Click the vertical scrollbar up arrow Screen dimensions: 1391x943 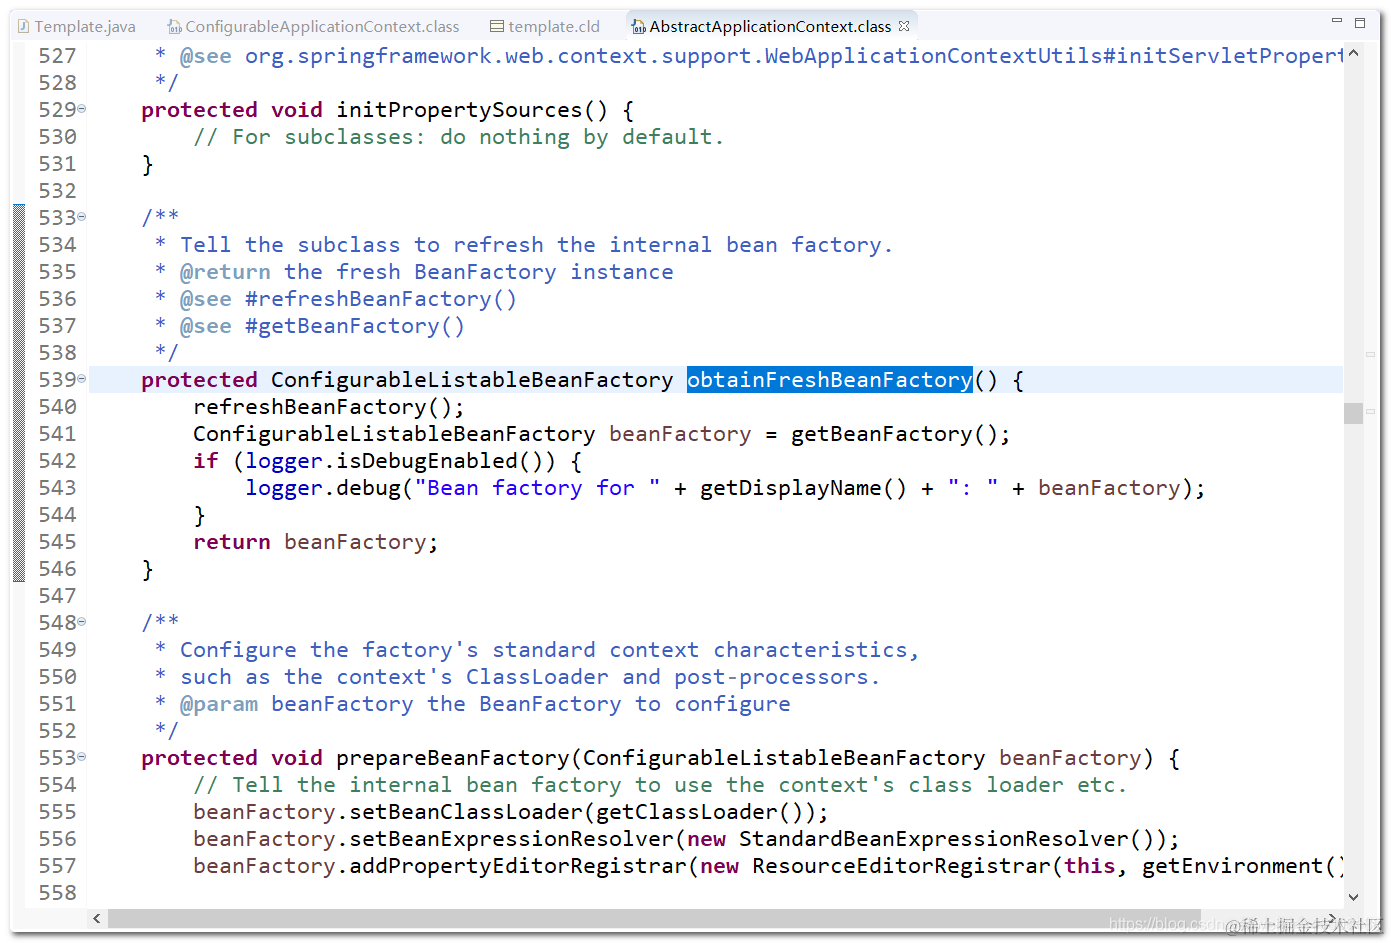point(1353,53)
